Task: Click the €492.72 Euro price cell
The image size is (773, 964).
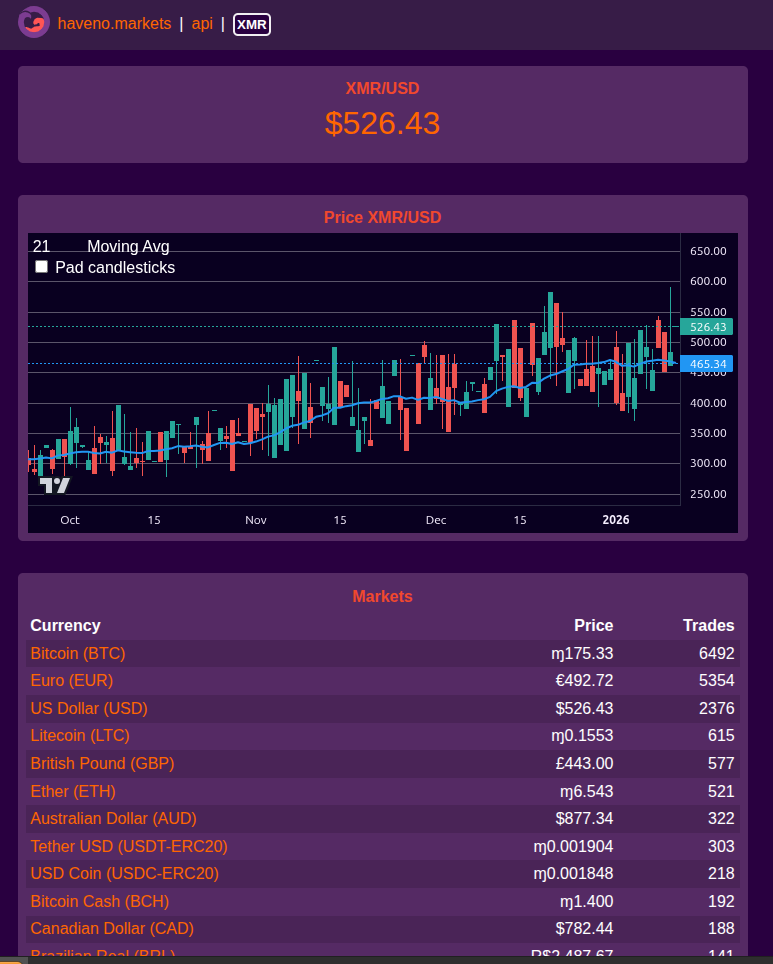Action: tap(584, 681)
